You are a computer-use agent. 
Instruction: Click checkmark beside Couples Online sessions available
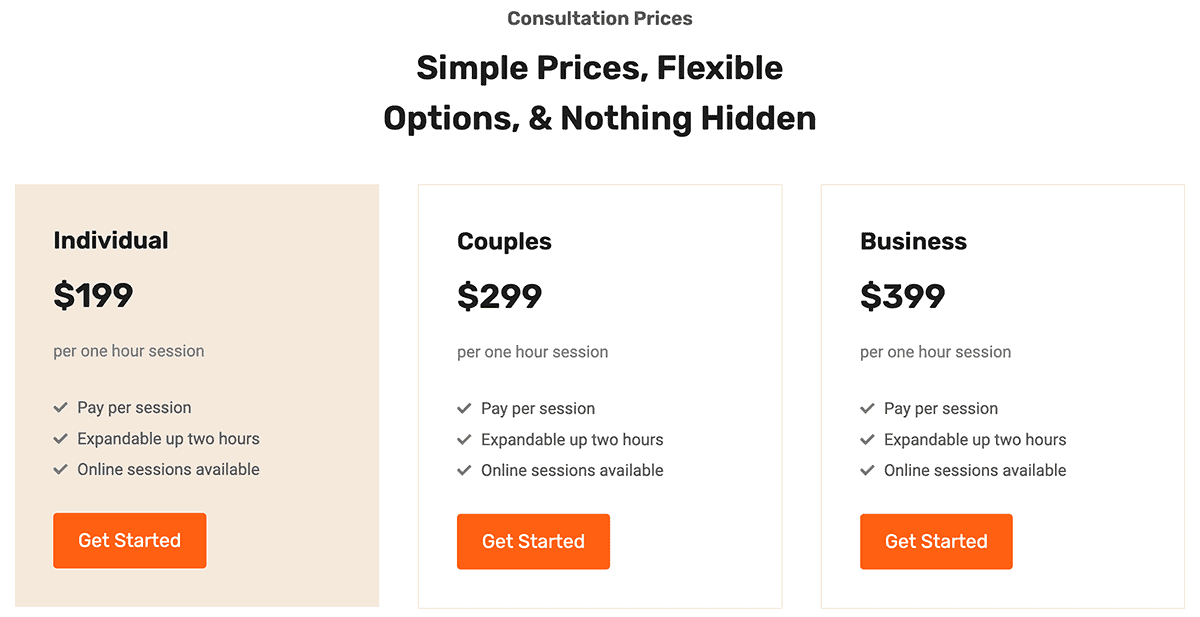(x=464, y=471)
